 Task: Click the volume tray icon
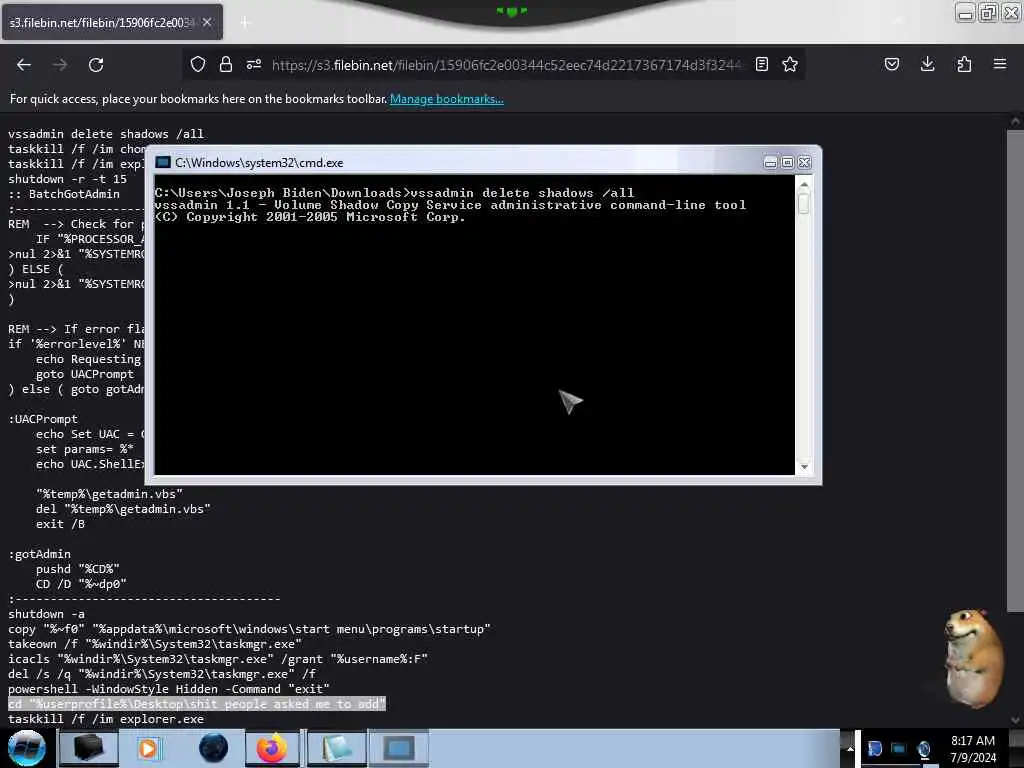coord(923,748)
